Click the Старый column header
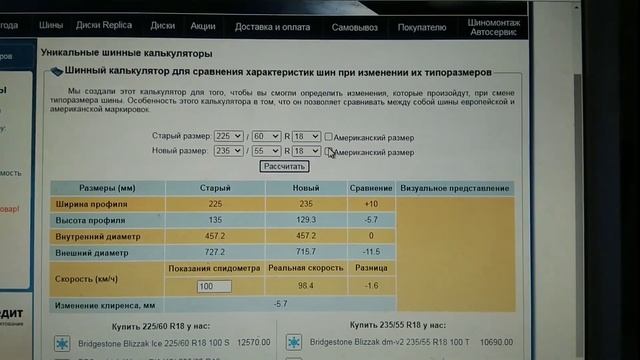The width and height of the screenshot is (640, 360). (x=215, y=188)
